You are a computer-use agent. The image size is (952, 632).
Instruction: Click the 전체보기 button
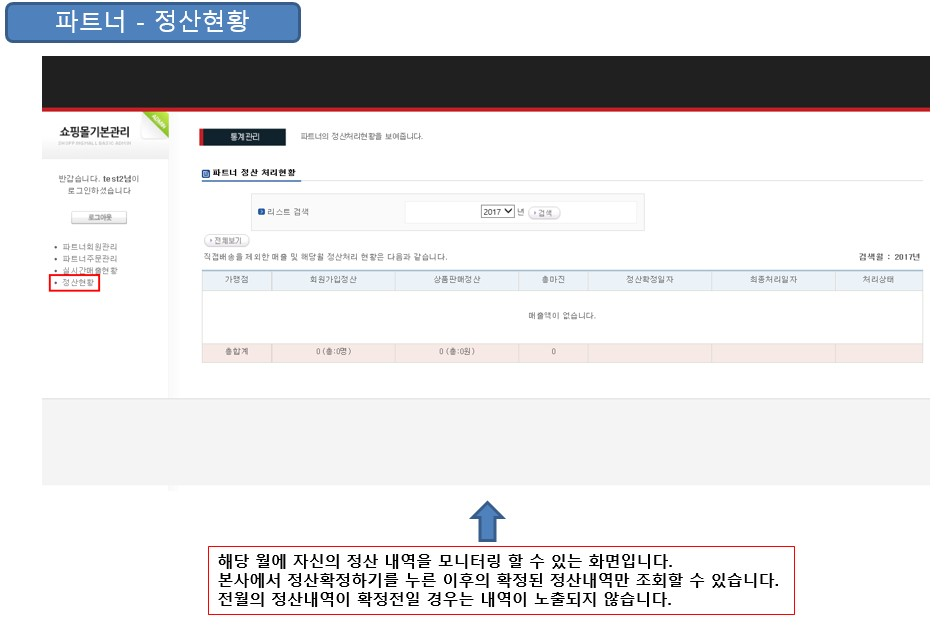pos(226,241)
